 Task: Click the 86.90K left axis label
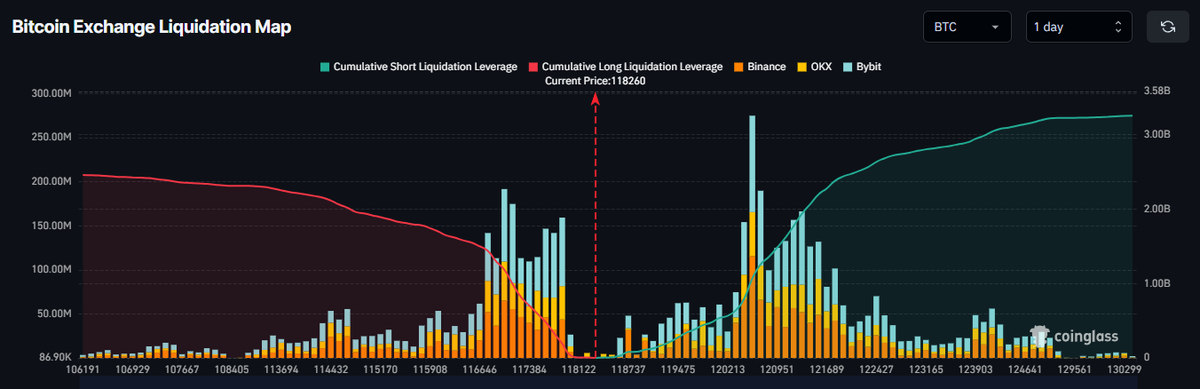55,357
